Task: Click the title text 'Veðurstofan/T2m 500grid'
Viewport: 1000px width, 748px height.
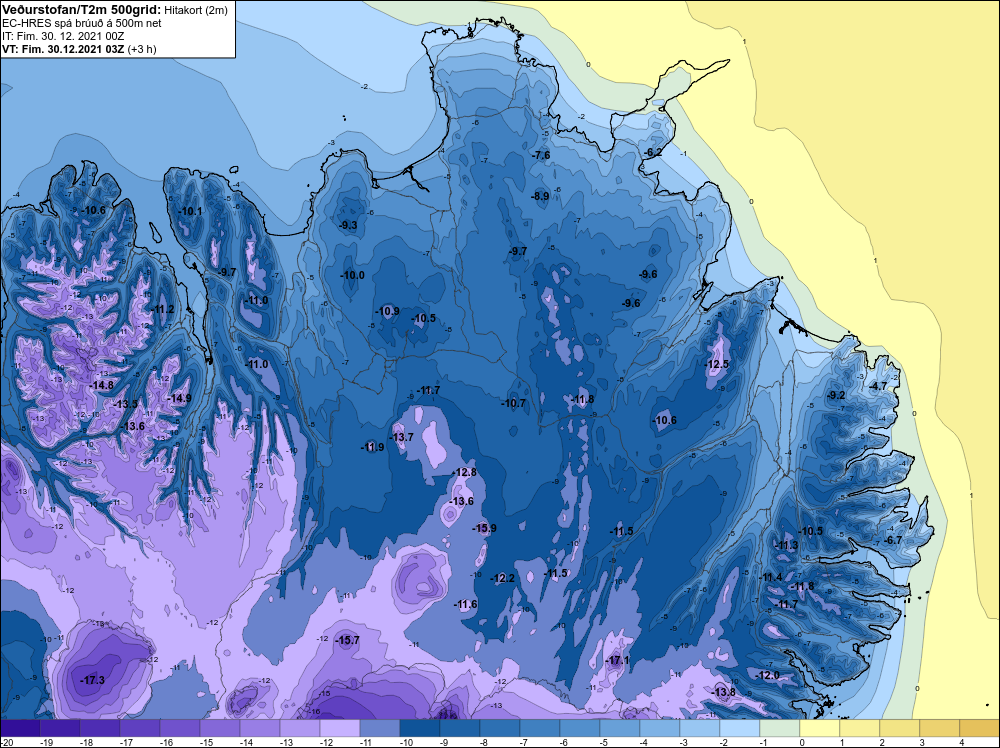Action: coord(81,10)
